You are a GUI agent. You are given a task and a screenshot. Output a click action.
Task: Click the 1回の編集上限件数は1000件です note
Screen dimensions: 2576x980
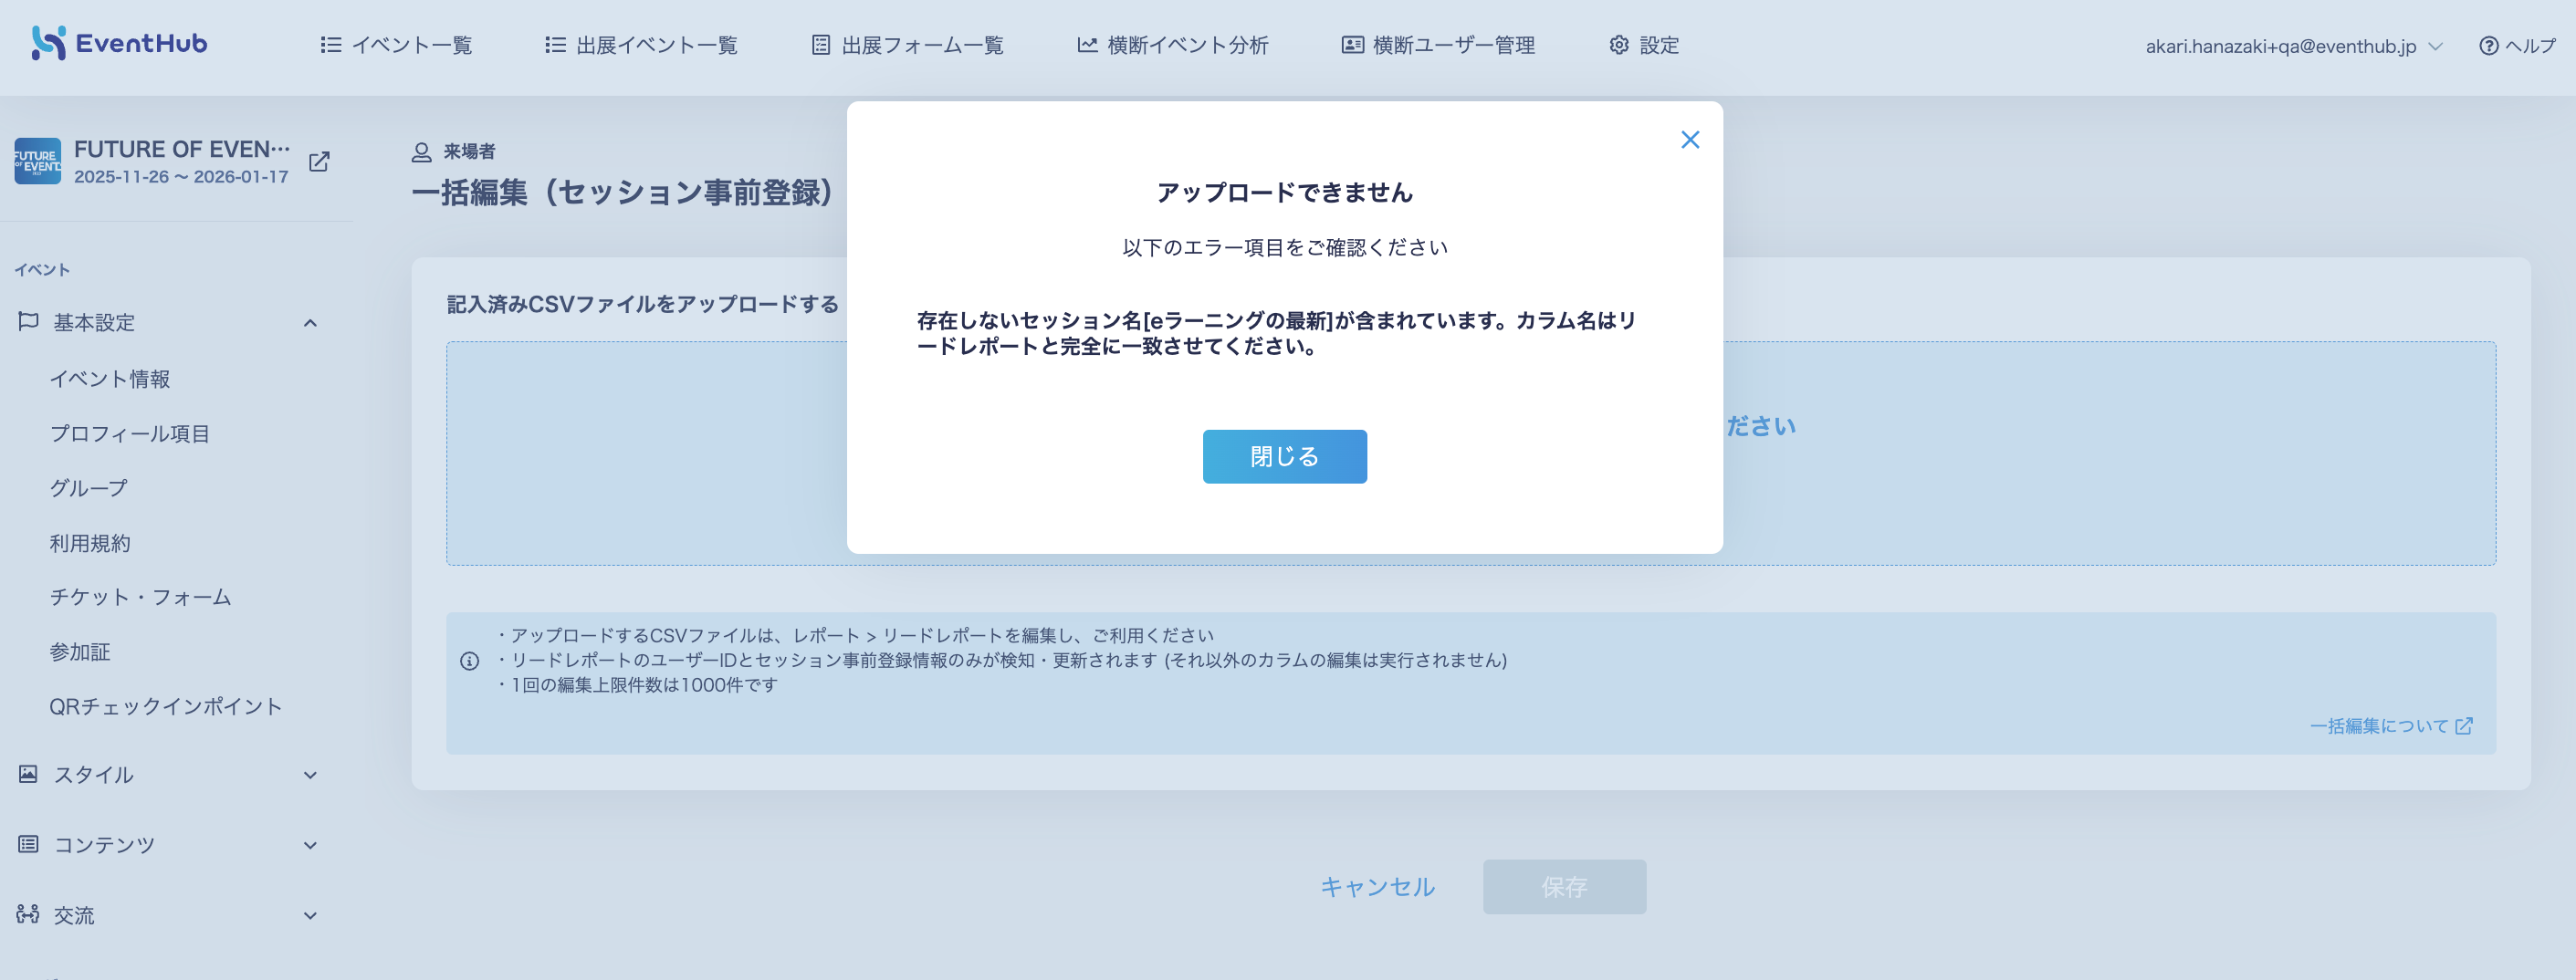pyautogui.click(x=643, y=685)
